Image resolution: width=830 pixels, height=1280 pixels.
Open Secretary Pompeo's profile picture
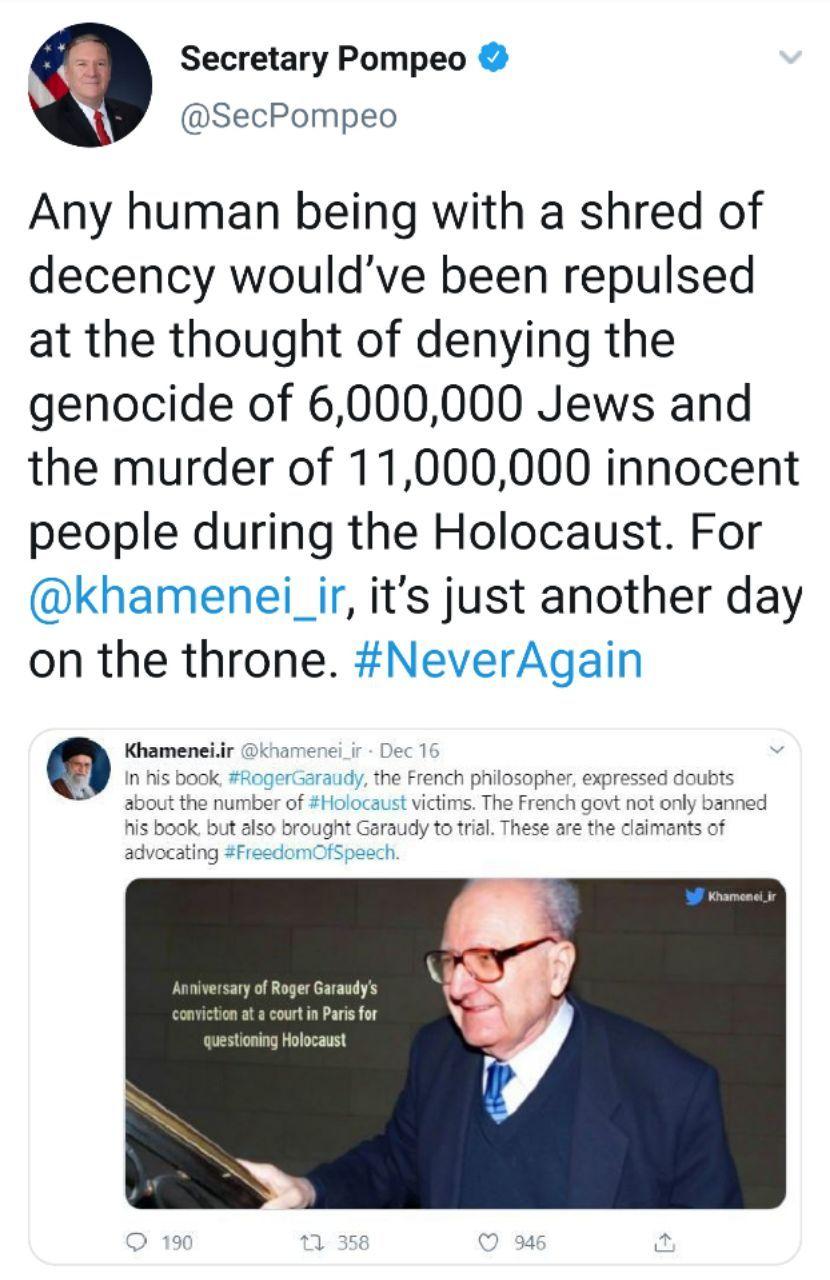pos(90,84)
